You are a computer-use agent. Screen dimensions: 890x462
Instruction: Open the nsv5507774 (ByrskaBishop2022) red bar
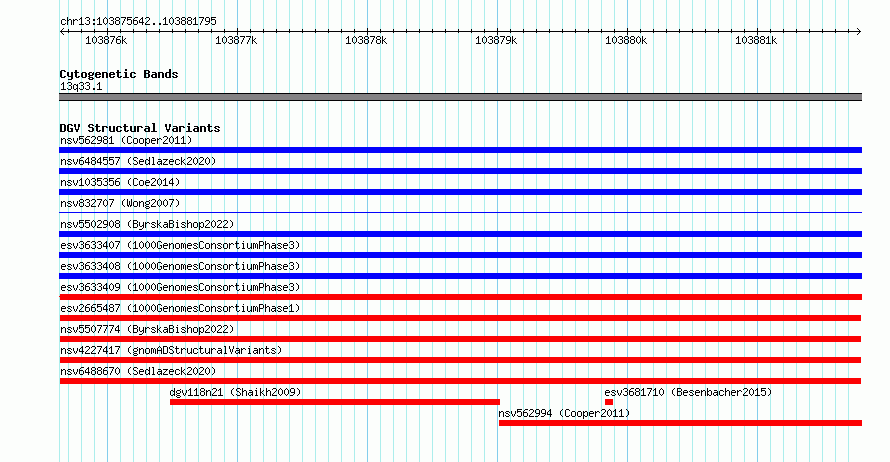click(x=460, y=339)
